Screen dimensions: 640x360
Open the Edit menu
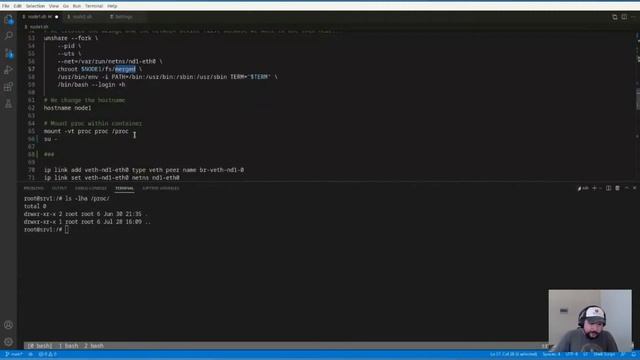point(18,6)
